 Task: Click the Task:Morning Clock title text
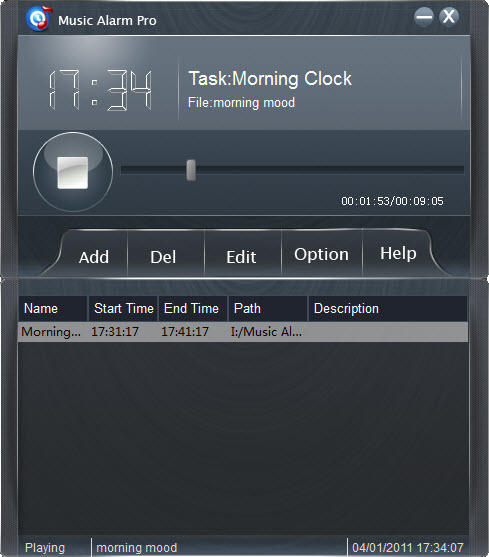coord(270,79)
